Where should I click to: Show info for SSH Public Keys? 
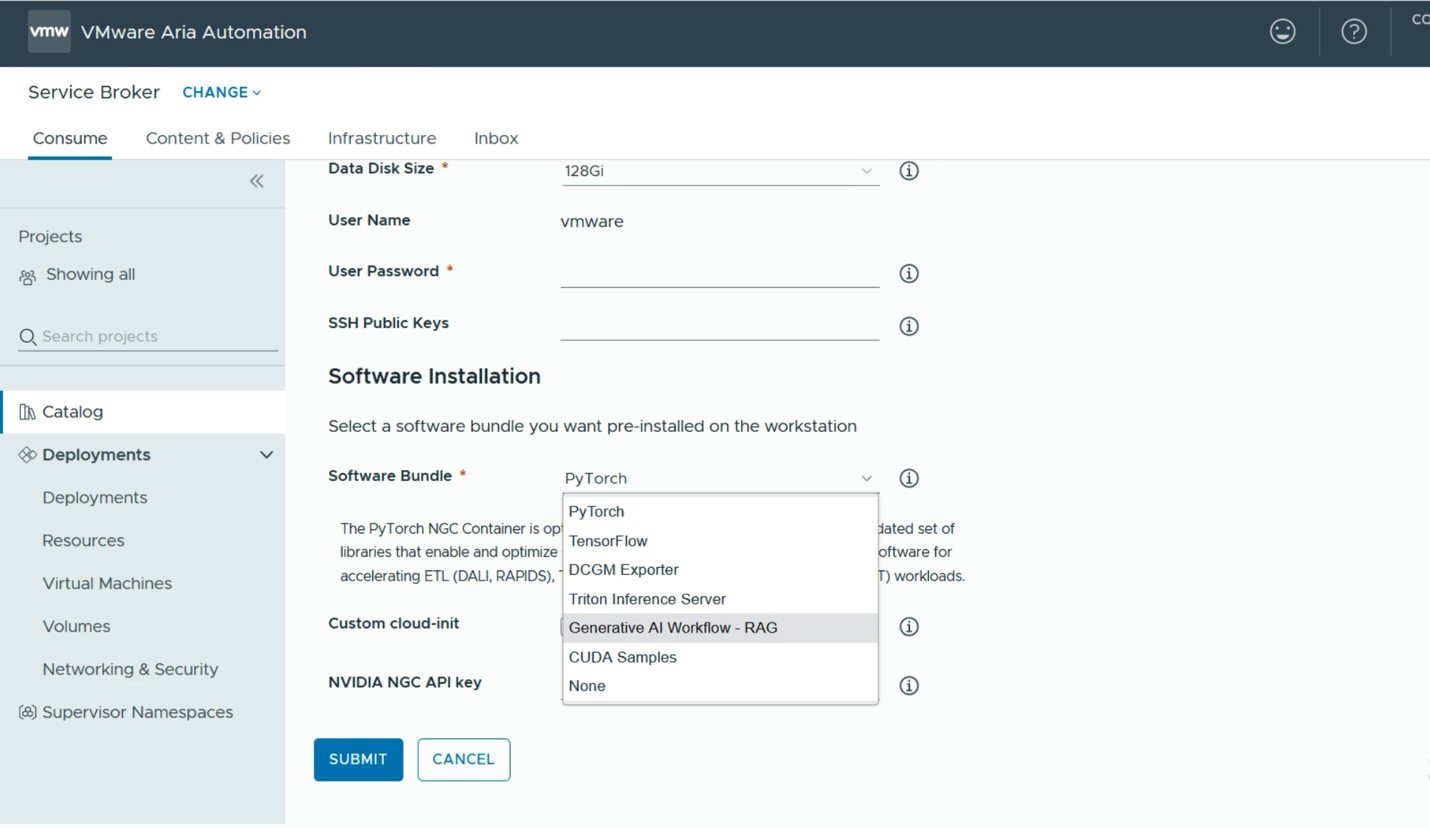tap(908, 326)
